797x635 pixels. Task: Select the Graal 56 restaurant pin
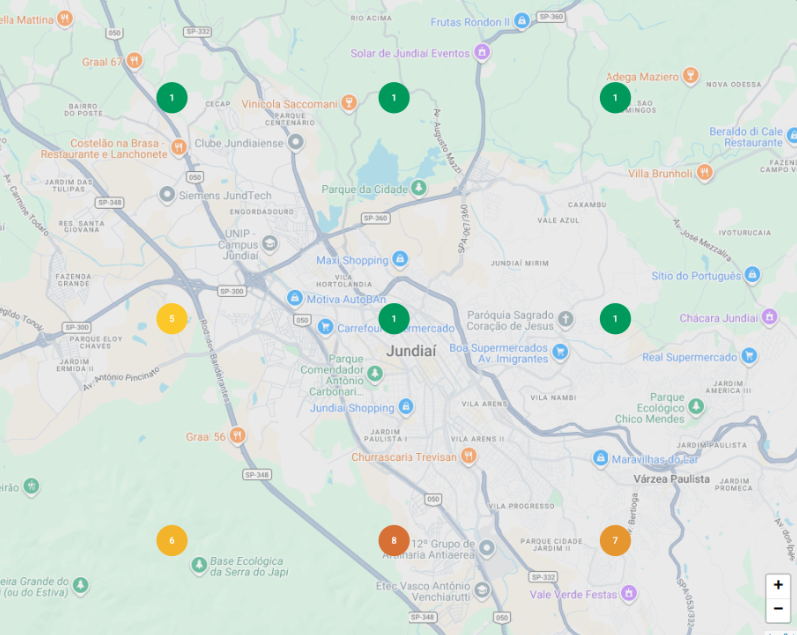(x=237, y=436)
